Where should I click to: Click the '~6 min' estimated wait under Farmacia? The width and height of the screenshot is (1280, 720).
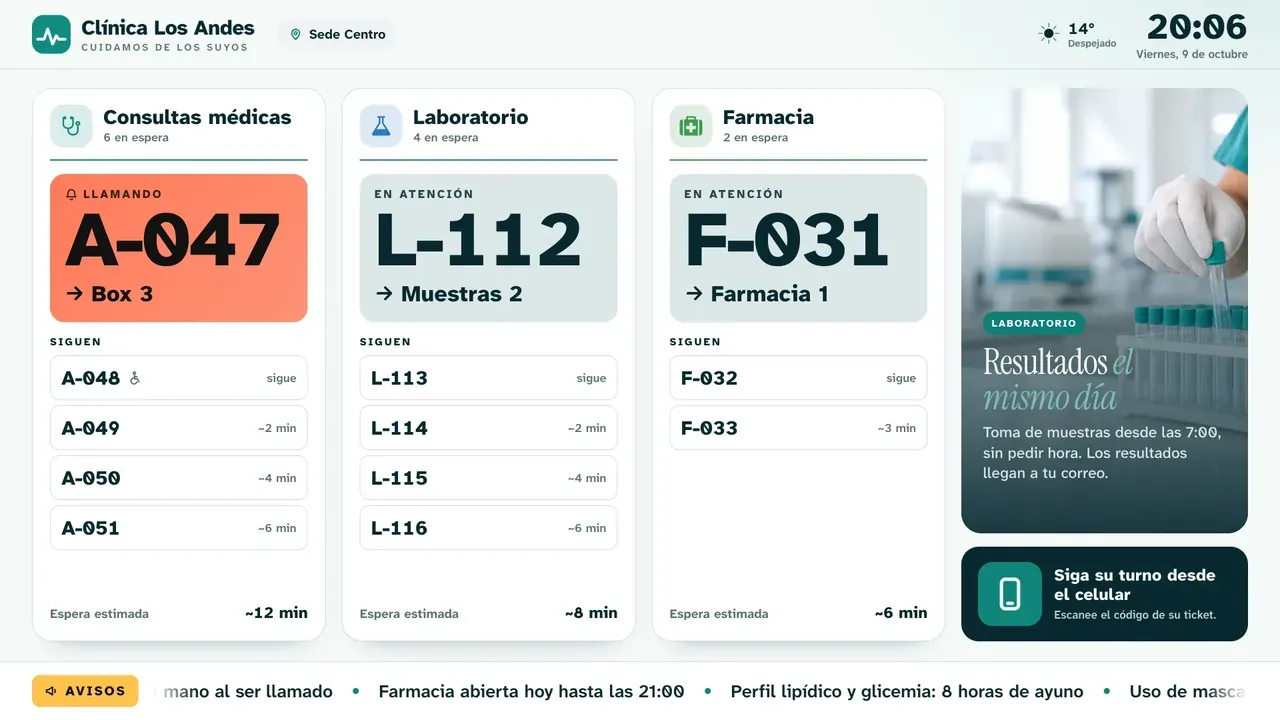[x=901, y=613]
